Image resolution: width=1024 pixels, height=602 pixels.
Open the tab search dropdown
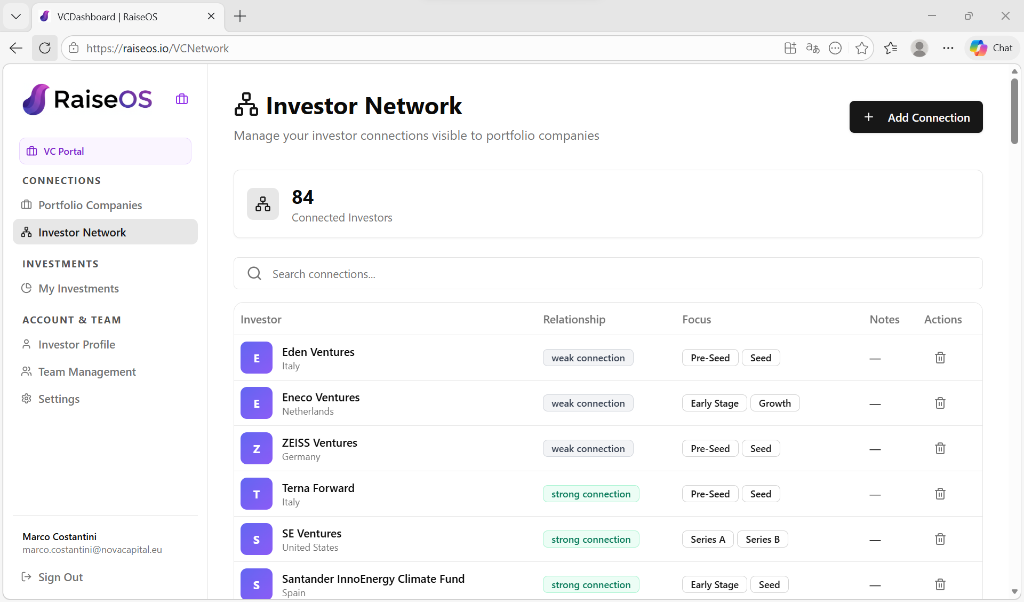click(x=16, y=16)
